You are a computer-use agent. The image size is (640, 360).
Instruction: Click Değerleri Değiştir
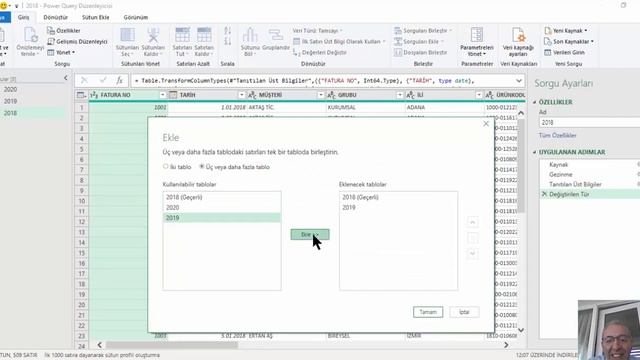click(320, 53)
